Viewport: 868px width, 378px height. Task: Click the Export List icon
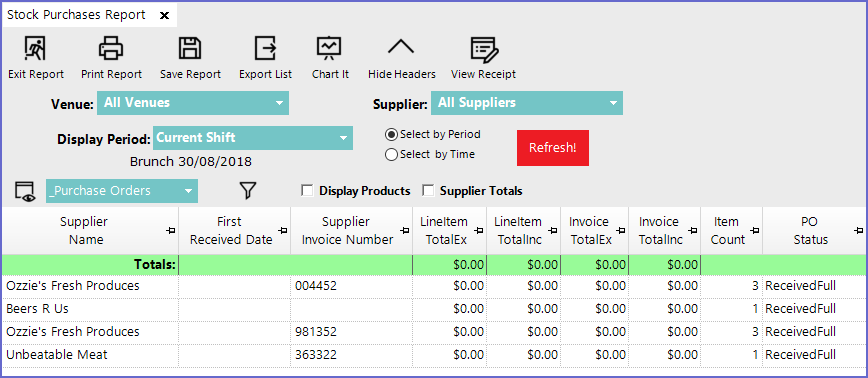point(265,49)
